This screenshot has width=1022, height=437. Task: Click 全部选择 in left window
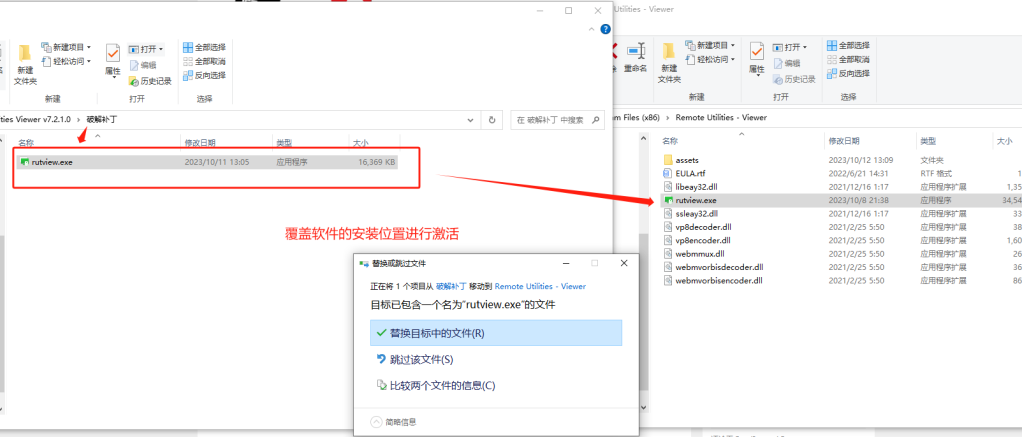[204, 47]
